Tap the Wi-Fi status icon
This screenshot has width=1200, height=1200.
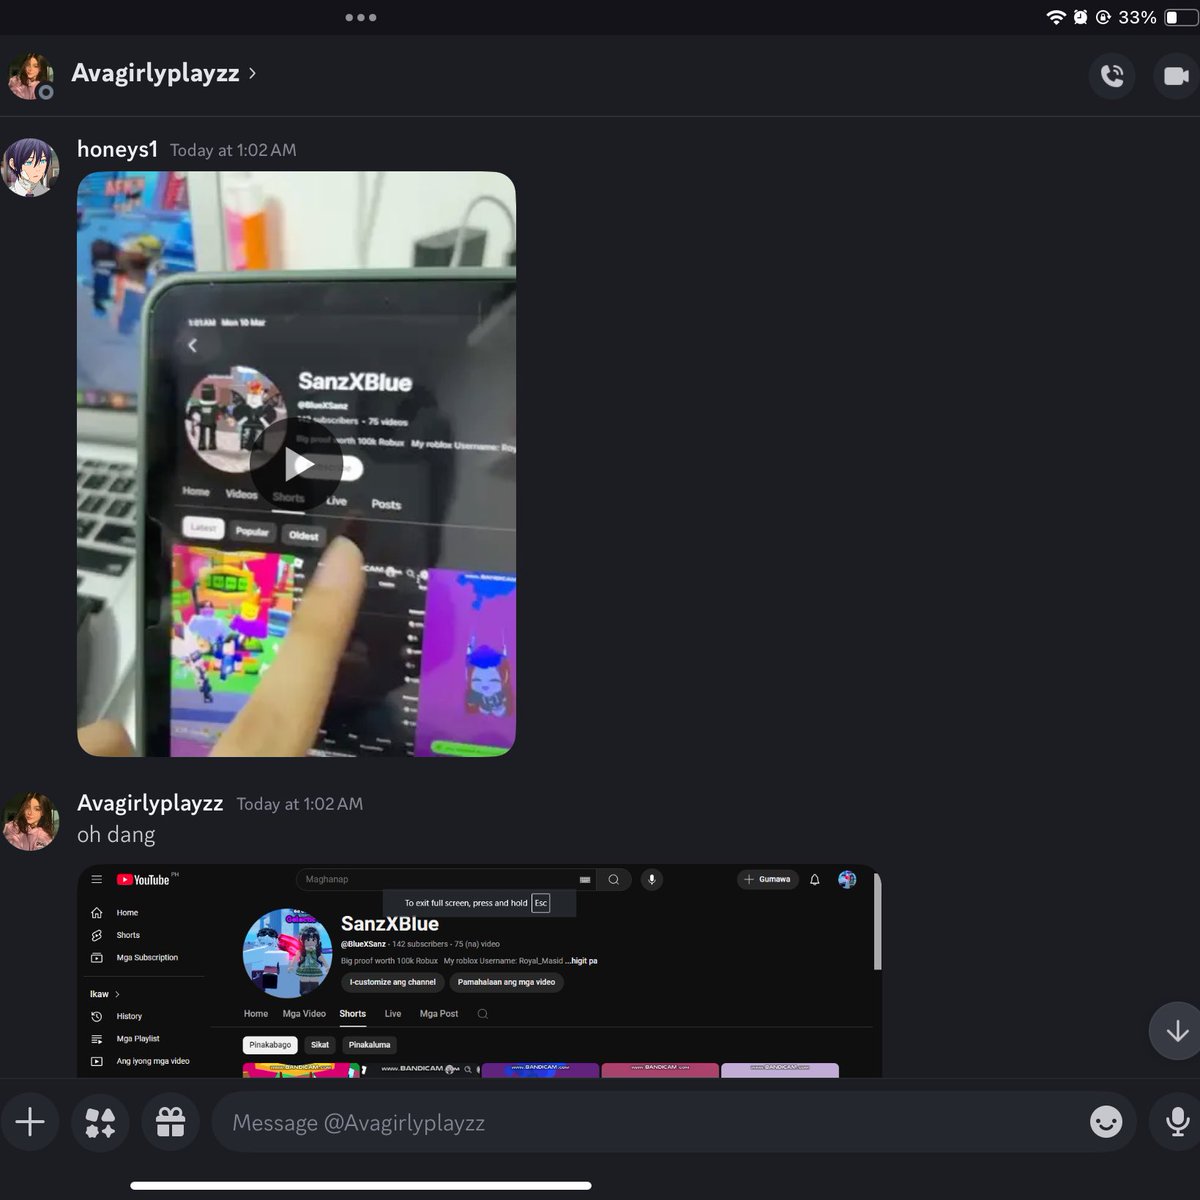click(x=1056, y=17)
